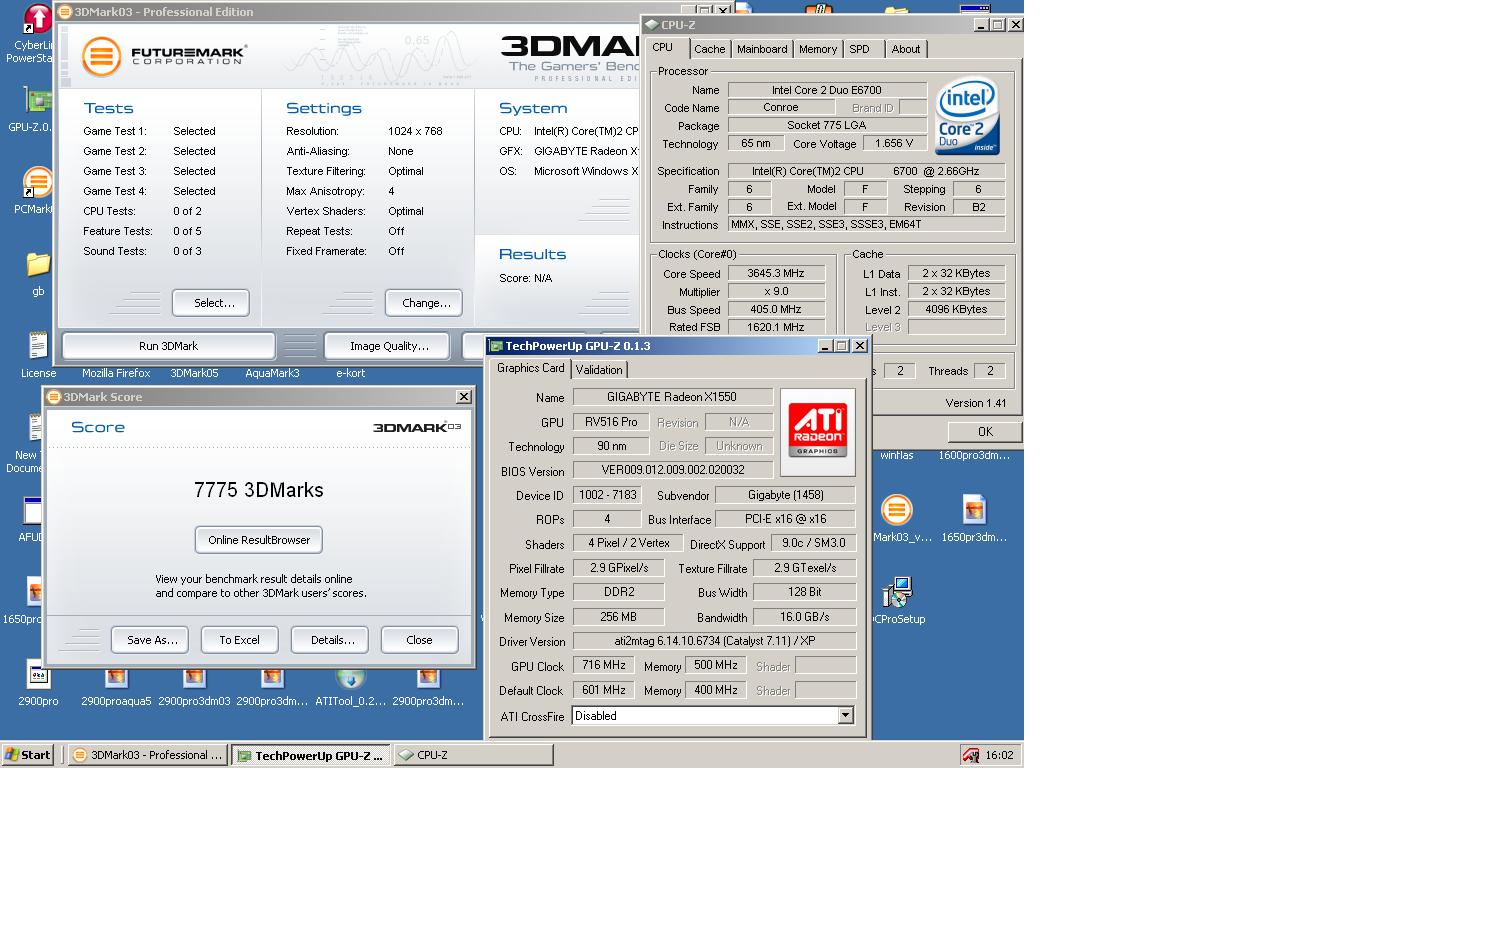
Task: Click the Select... button under Tests
Action: coord(211,303)
